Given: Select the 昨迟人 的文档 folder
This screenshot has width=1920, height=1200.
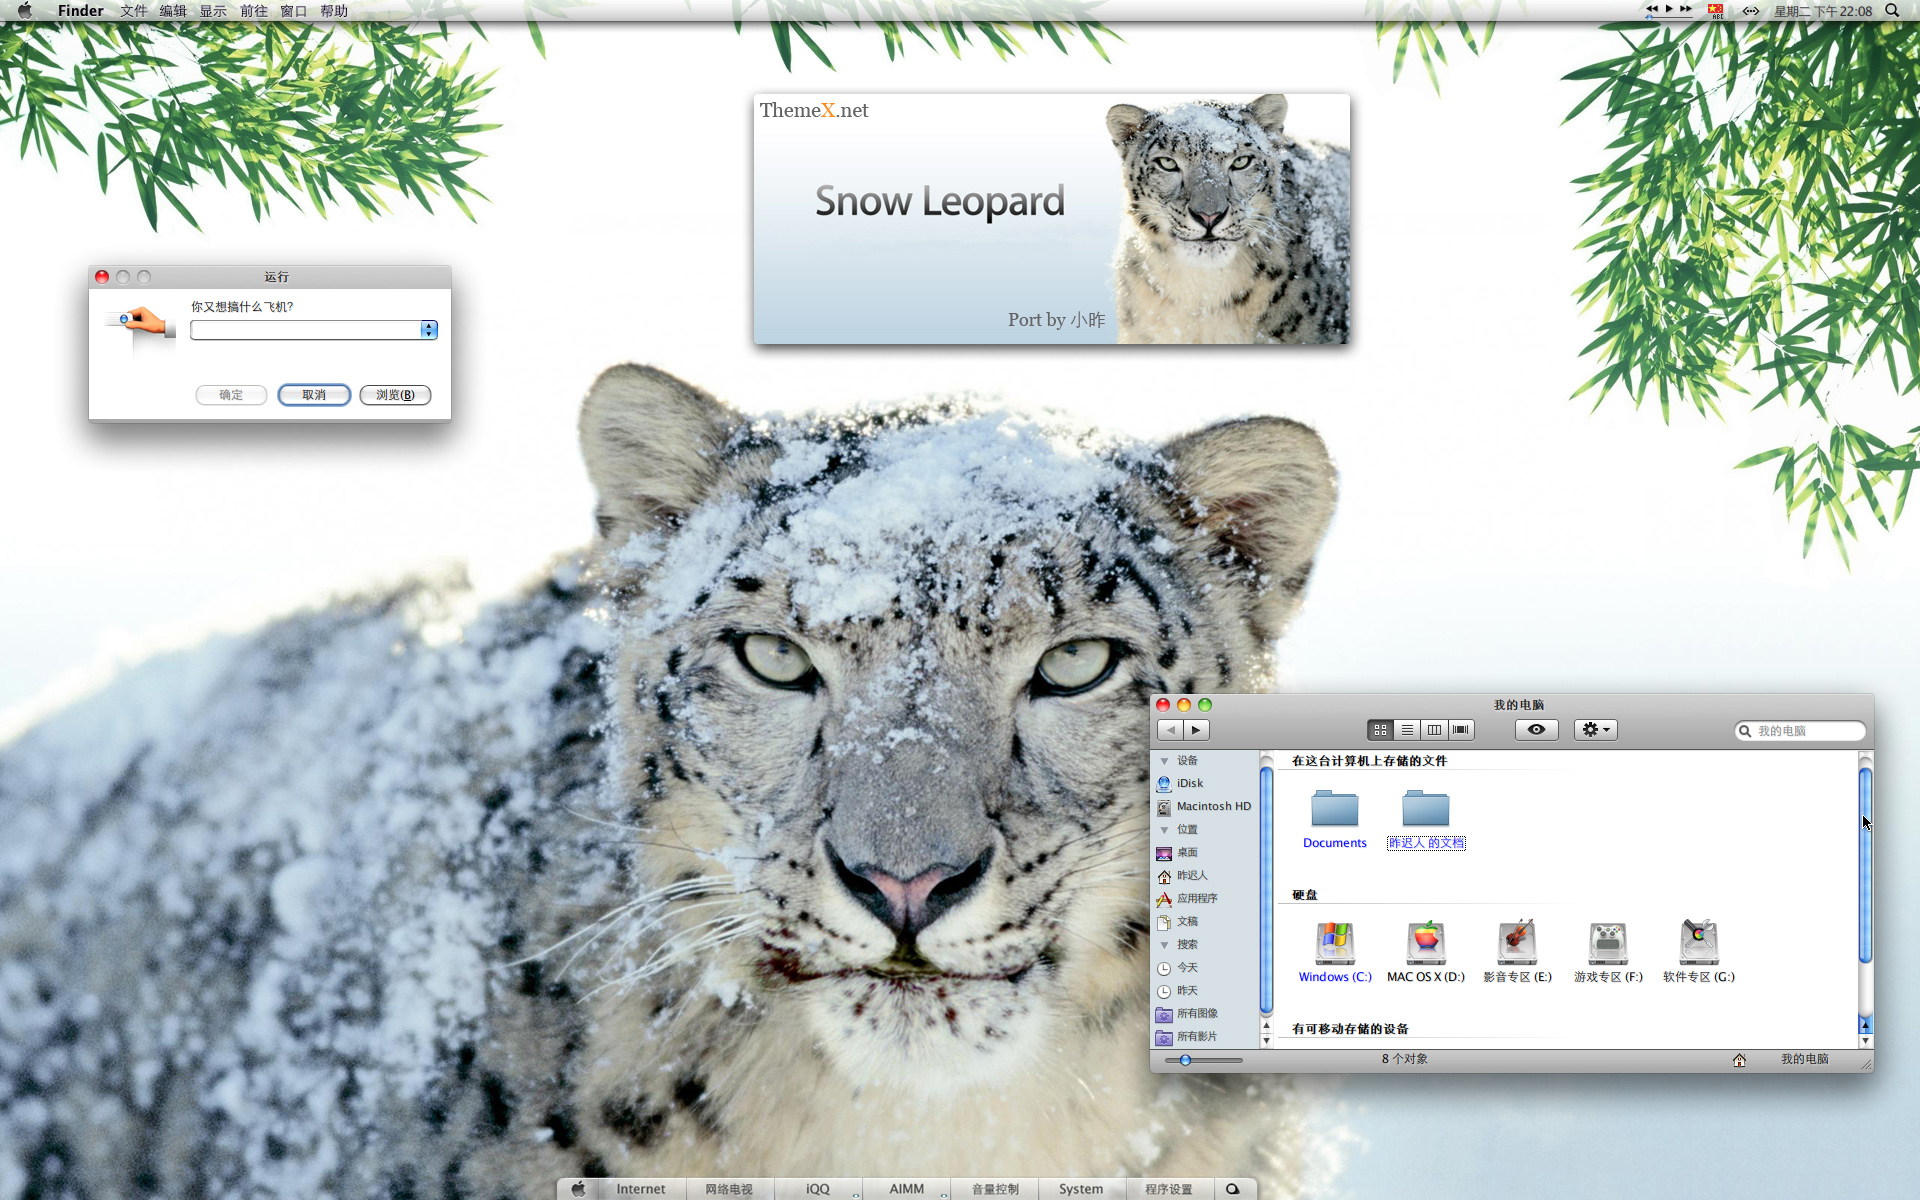Looking at the screenshot, I should coord(1426,818).
